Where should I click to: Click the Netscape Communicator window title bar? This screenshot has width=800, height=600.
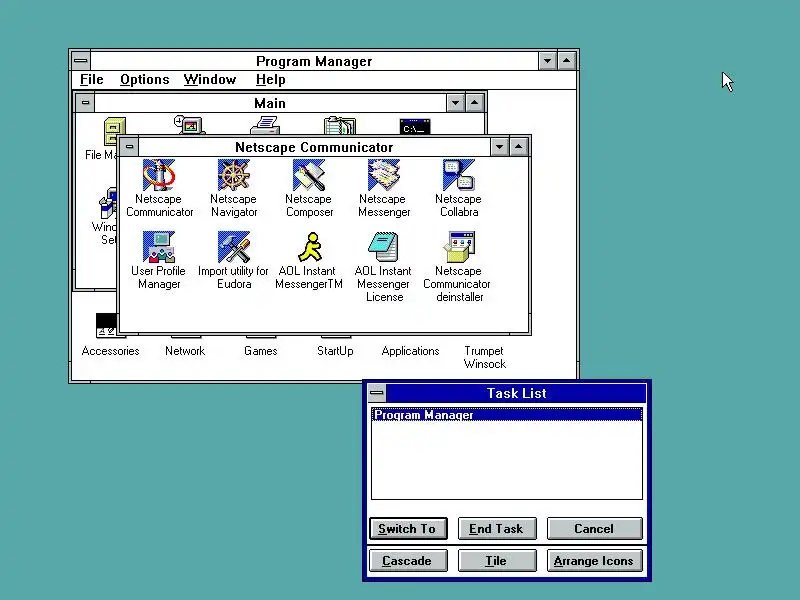pos(314,147)
